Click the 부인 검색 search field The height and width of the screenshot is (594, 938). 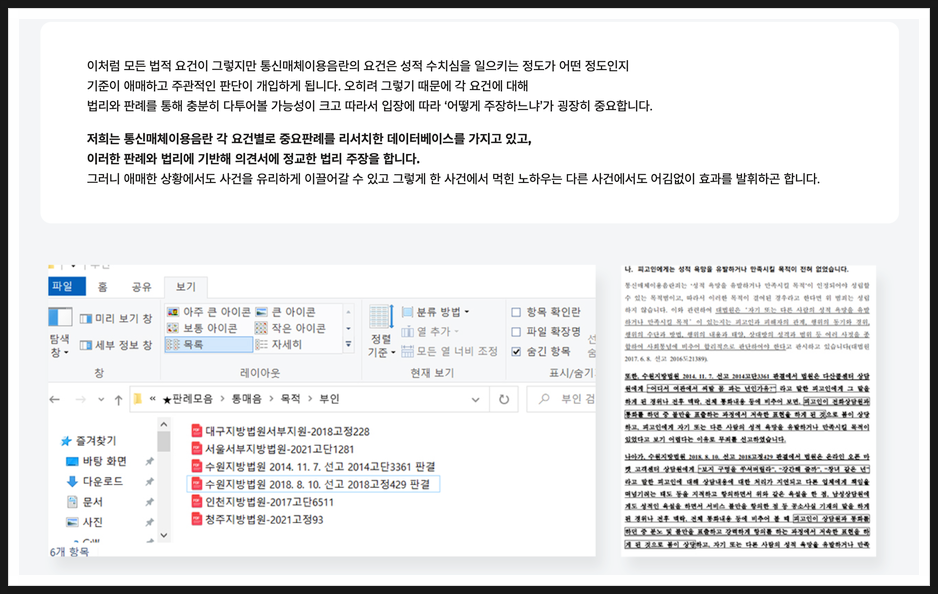point(561,399)
